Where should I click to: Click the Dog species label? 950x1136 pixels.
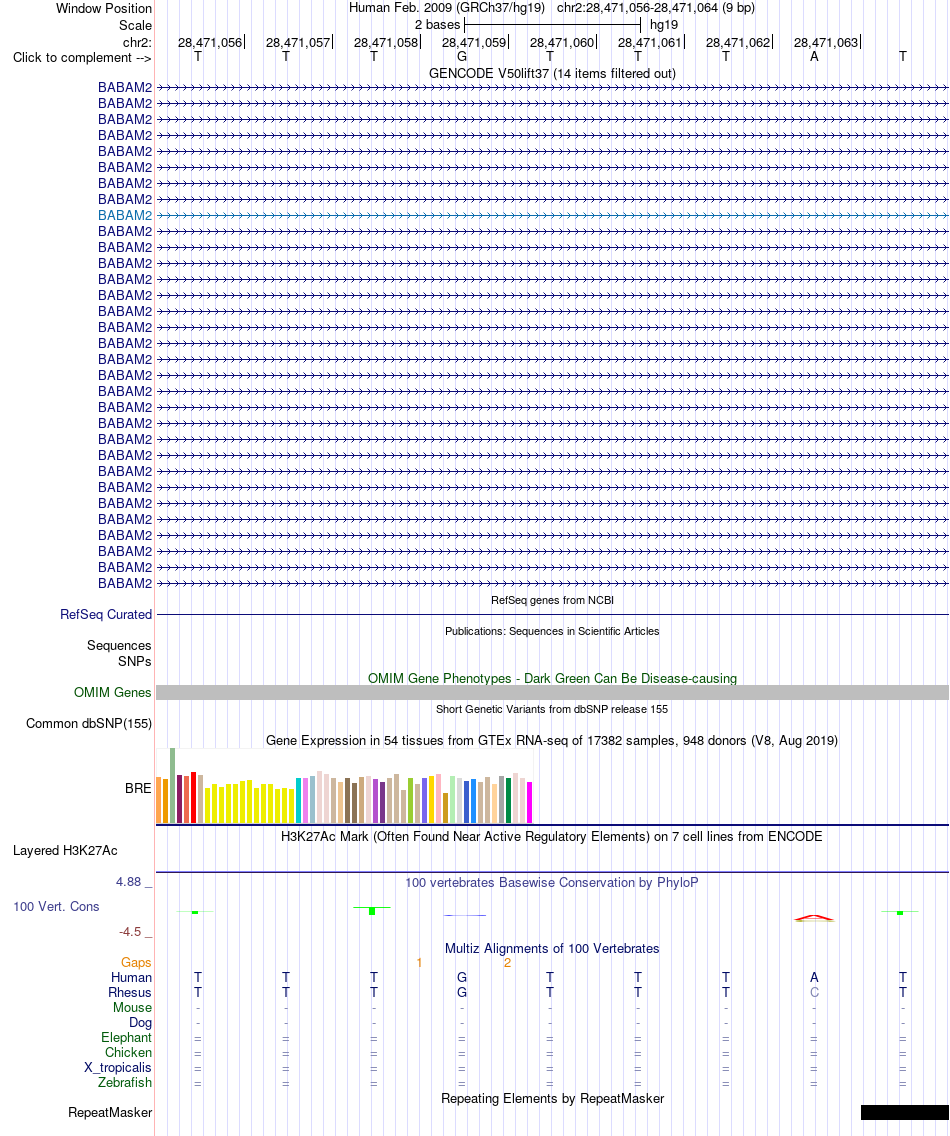click(140, 1022)
